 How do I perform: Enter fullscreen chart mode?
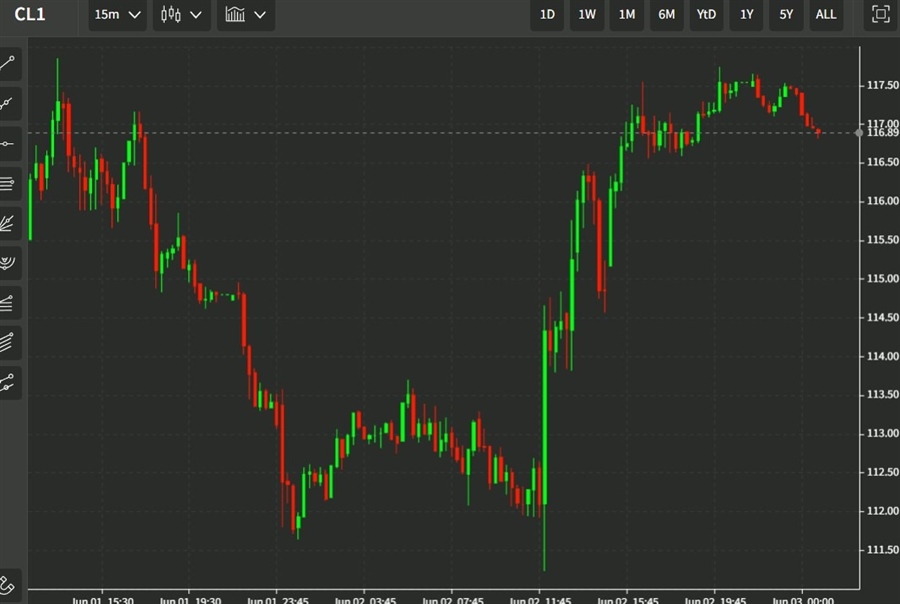tap(880, 14)
